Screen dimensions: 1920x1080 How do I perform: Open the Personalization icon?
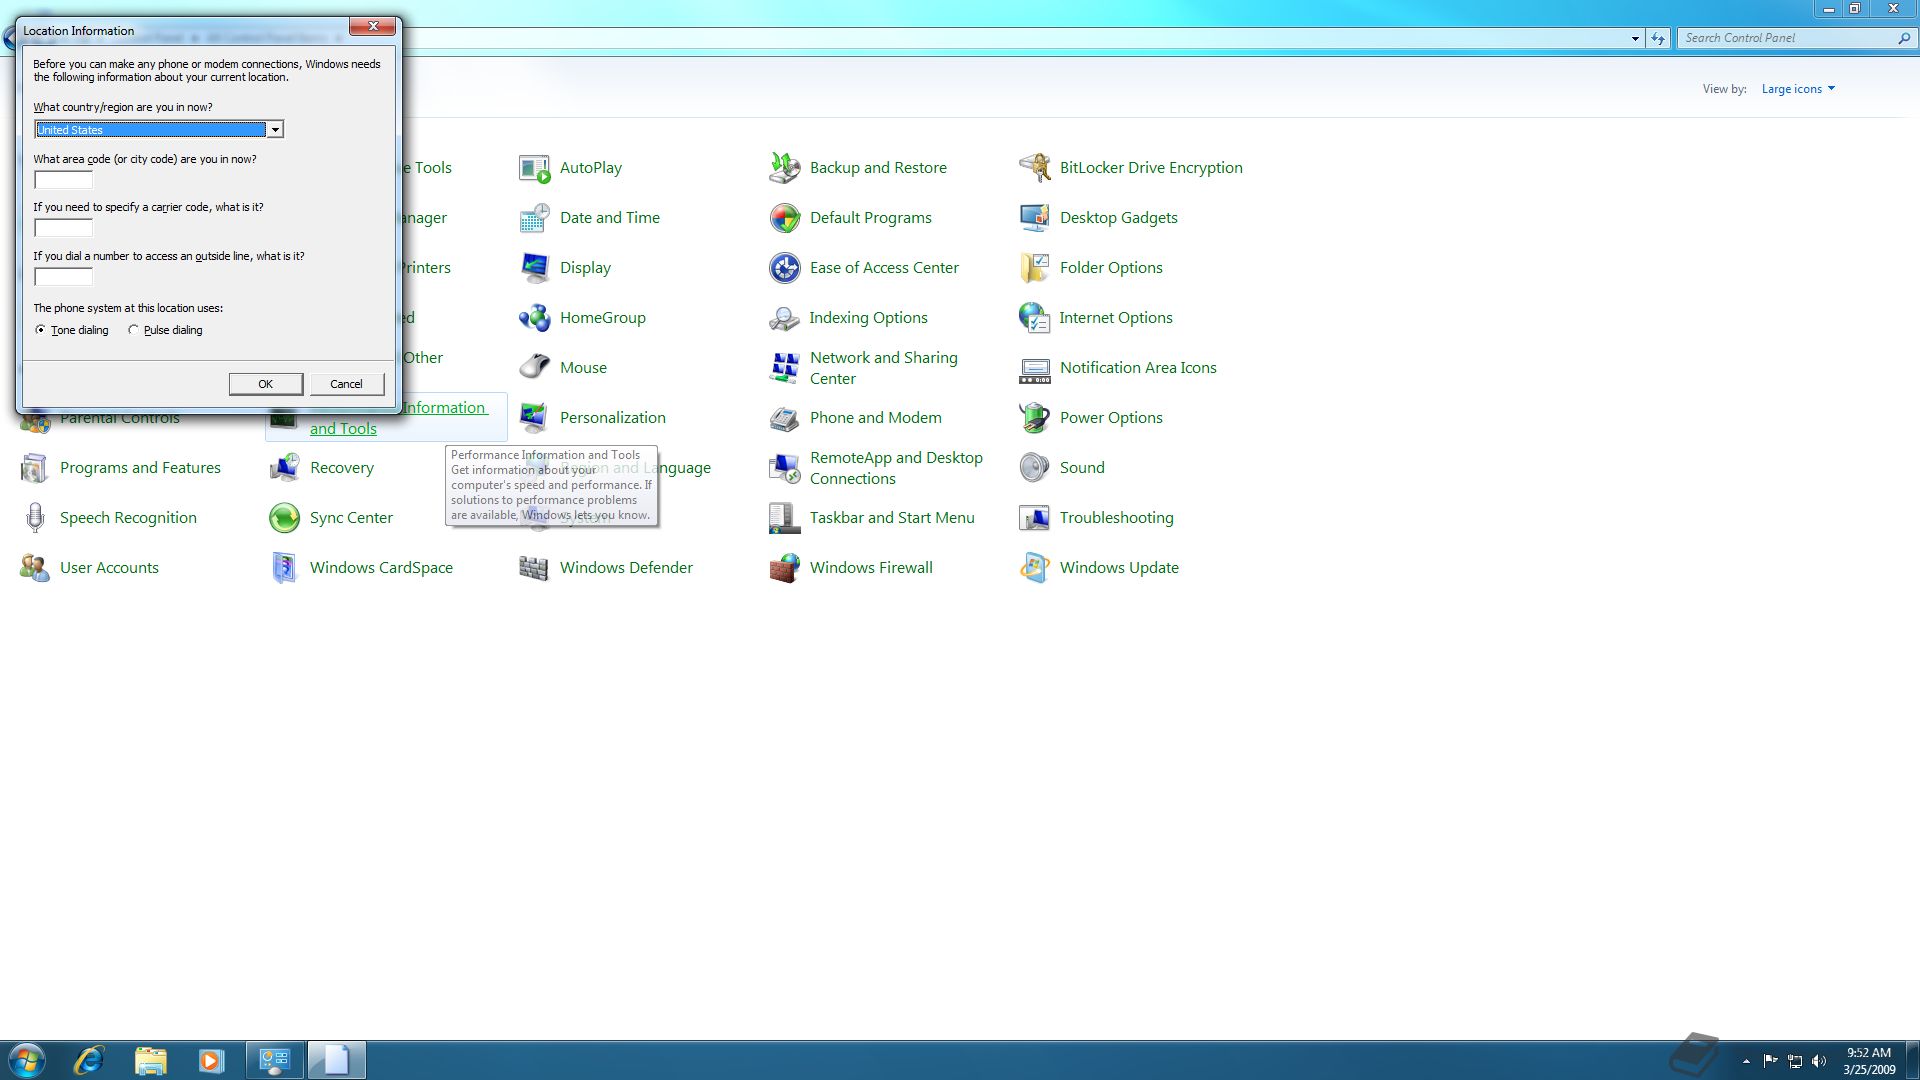(534, 418)
